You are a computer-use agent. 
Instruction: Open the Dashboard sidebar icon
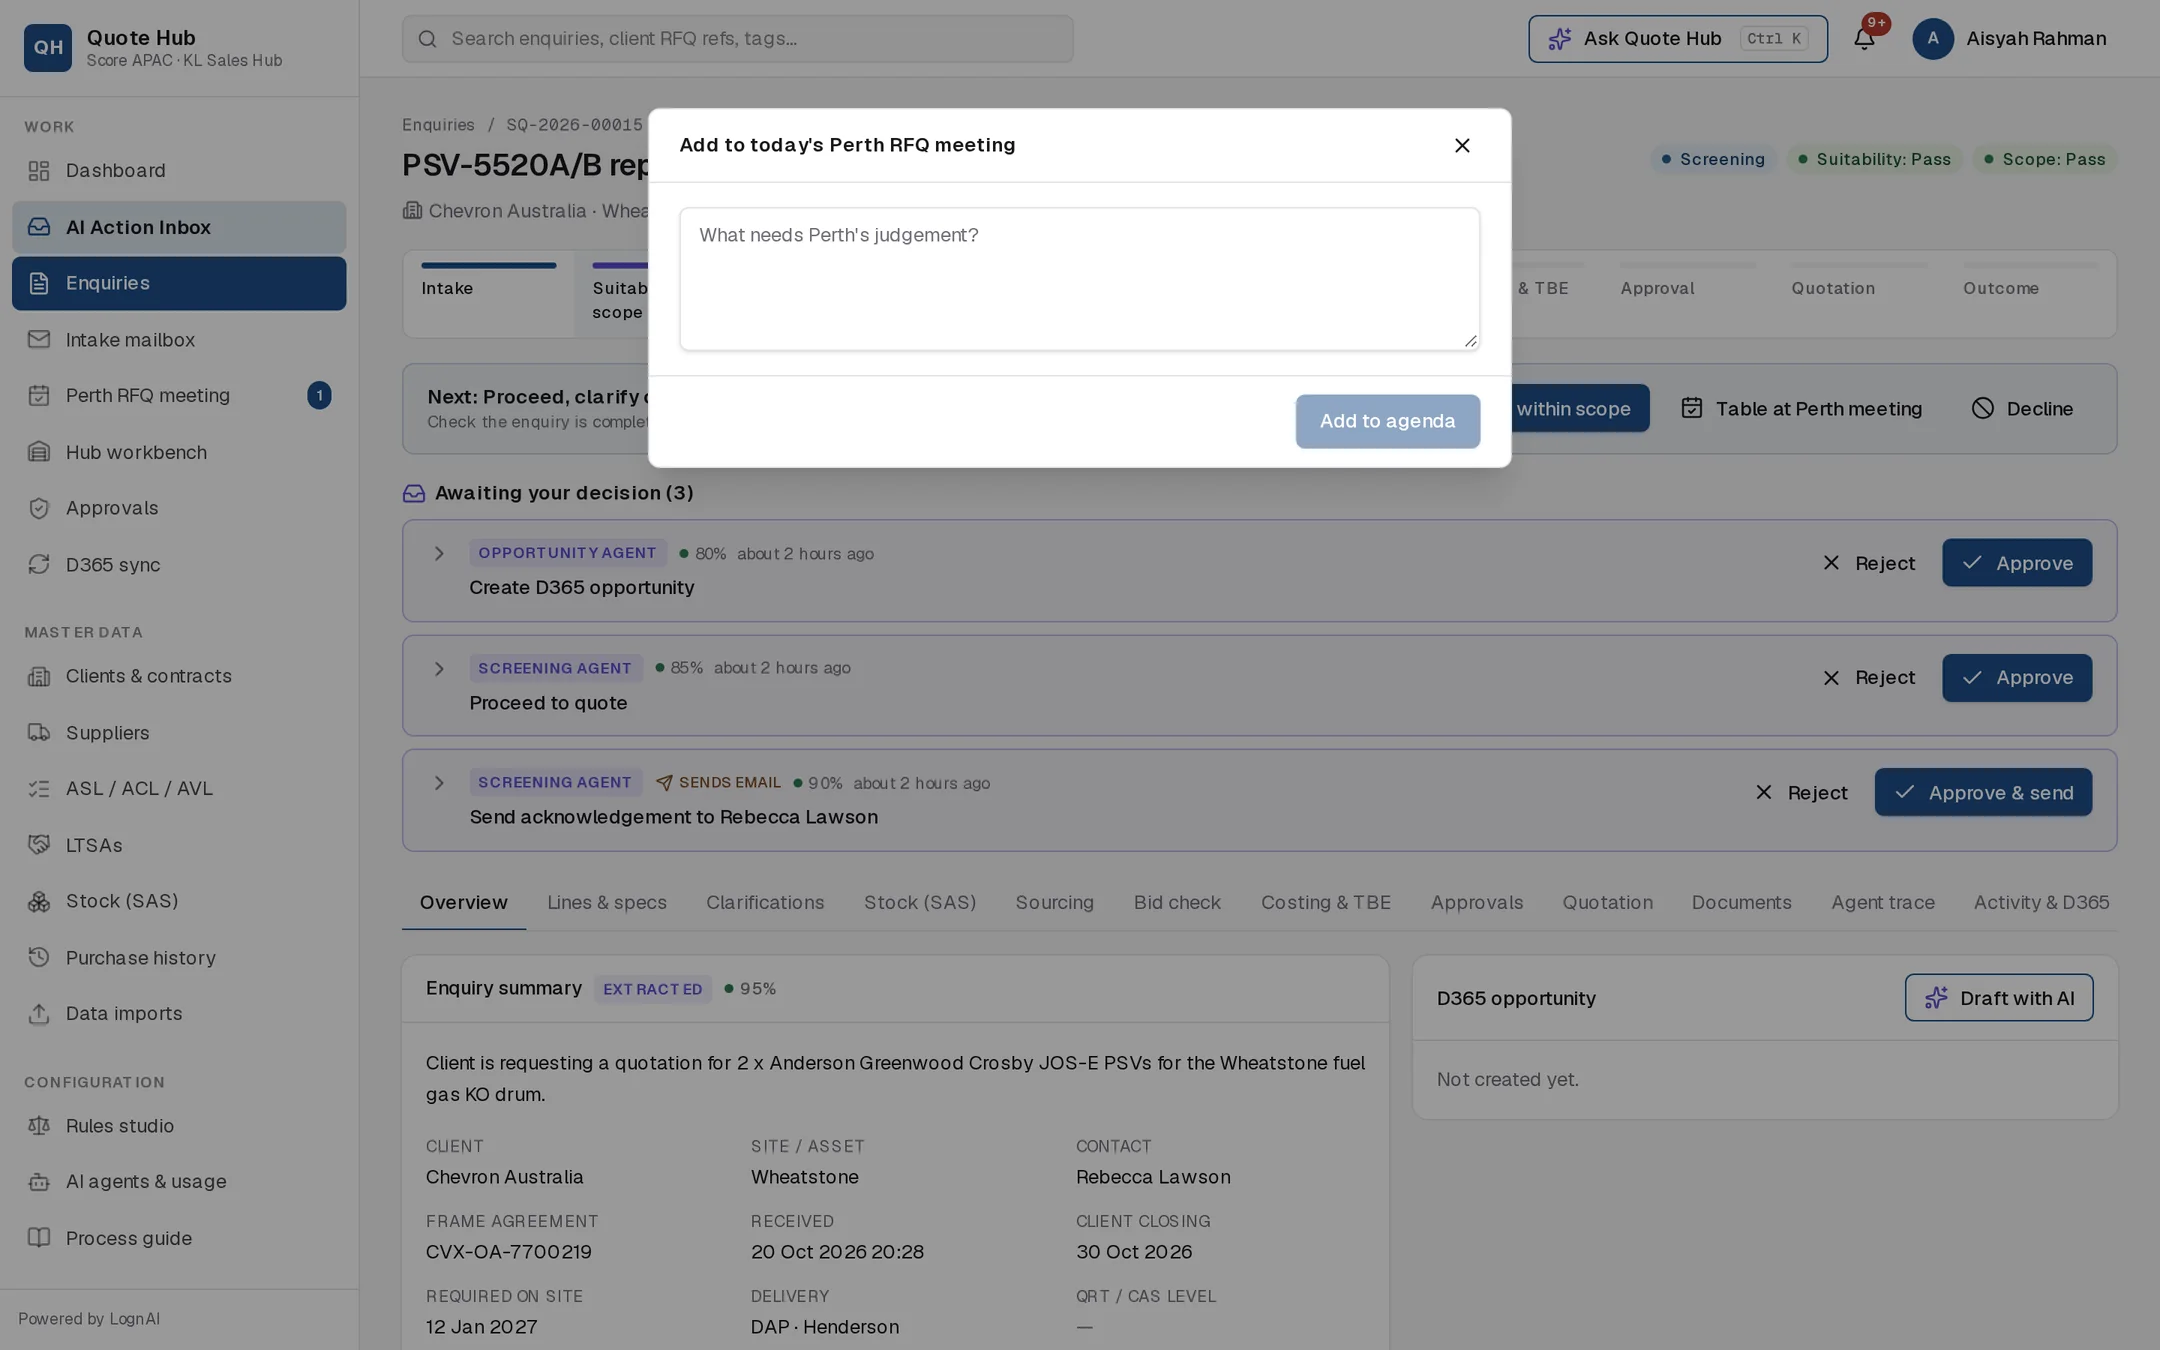[x=39, y=171]
